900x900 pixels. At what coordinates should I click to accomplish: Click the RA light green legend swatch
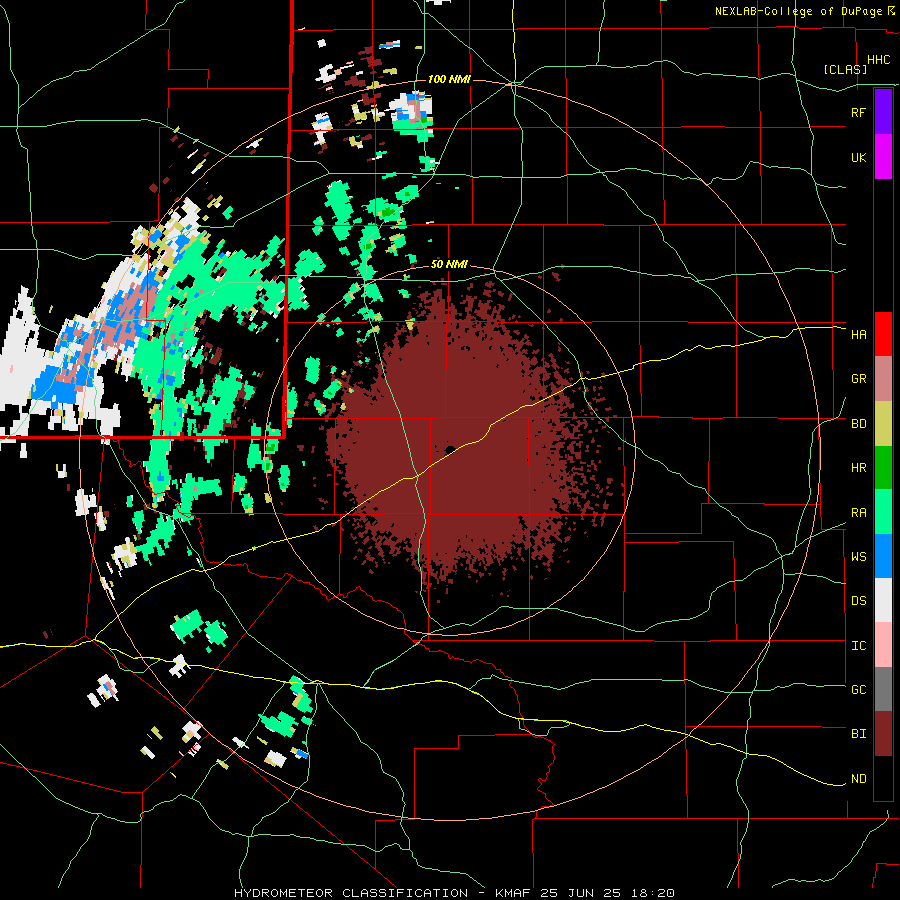pyautogui.click(x=883, y=512)
